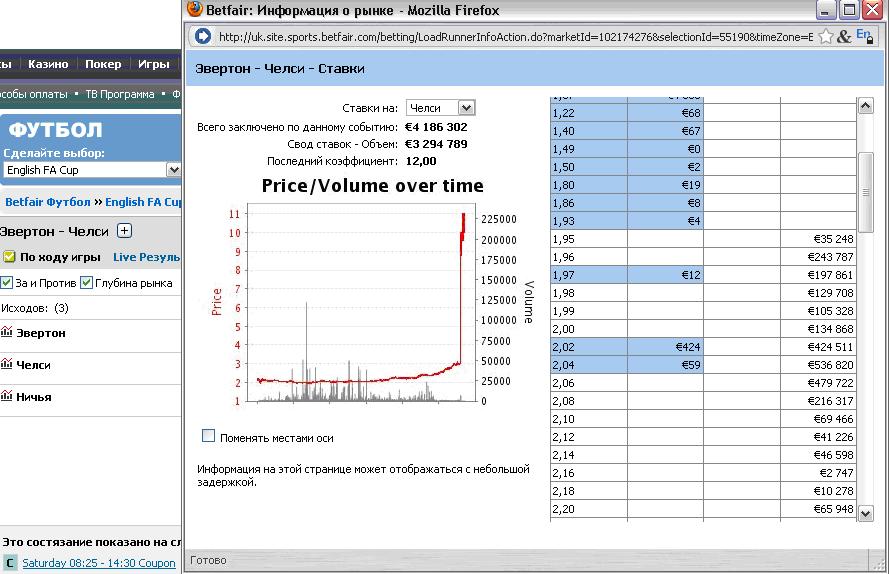This screenshot has width=889, height=574.
Task: Open the Saturday 08:25 - 14:30 Coupon link
Action: pos(99,563)
